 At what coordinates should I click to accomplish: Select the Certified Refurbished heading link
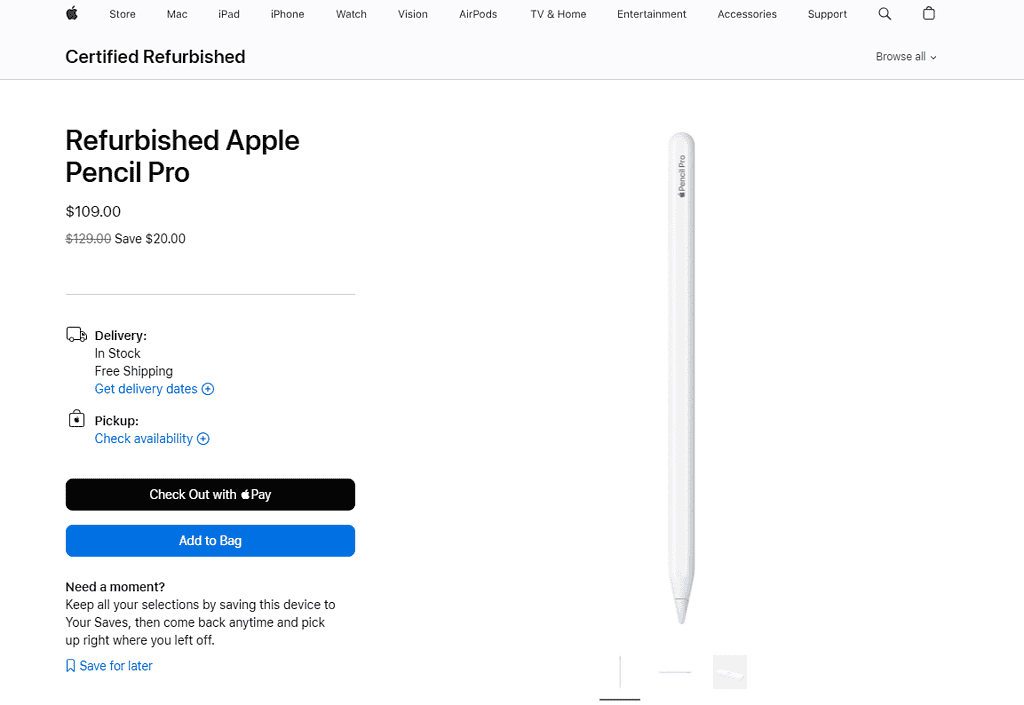click(x=155, y=57)
